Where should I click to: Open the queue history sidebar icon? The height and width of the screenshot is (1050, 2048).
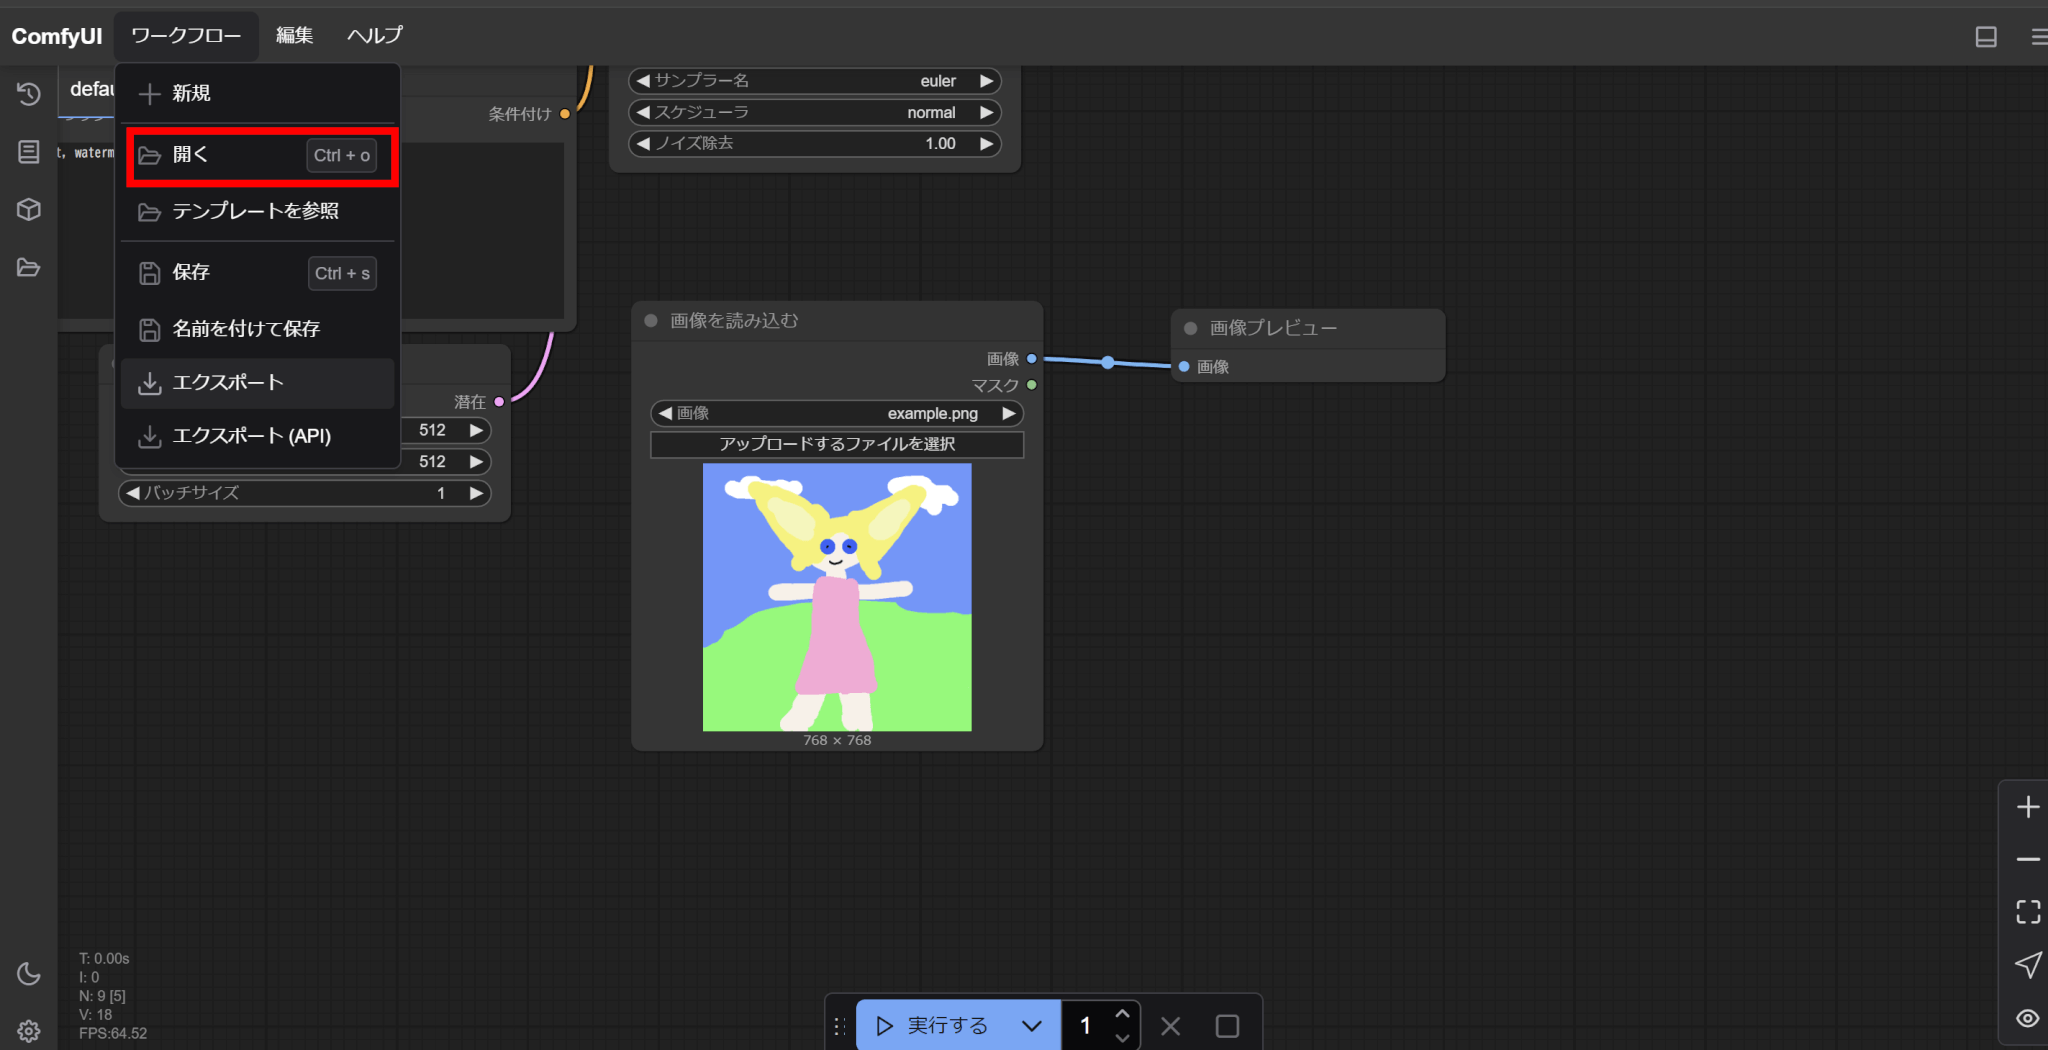[x=28, y=94]
